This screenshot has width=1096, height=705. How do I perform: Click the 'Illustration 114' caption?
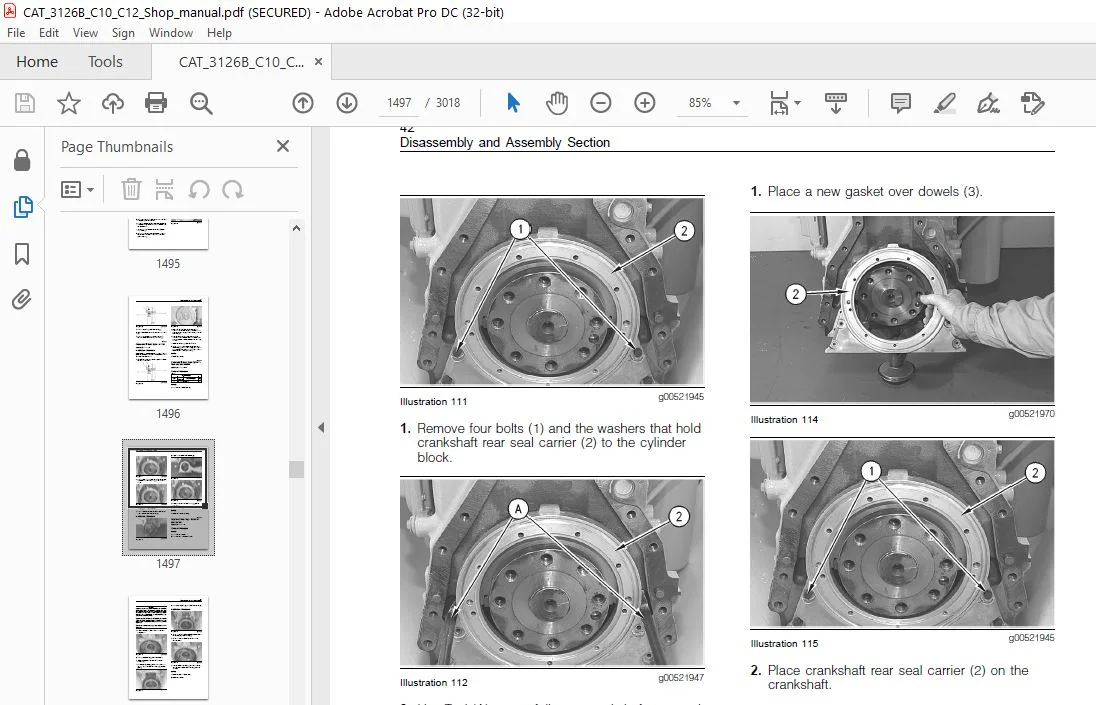point(784,420)
